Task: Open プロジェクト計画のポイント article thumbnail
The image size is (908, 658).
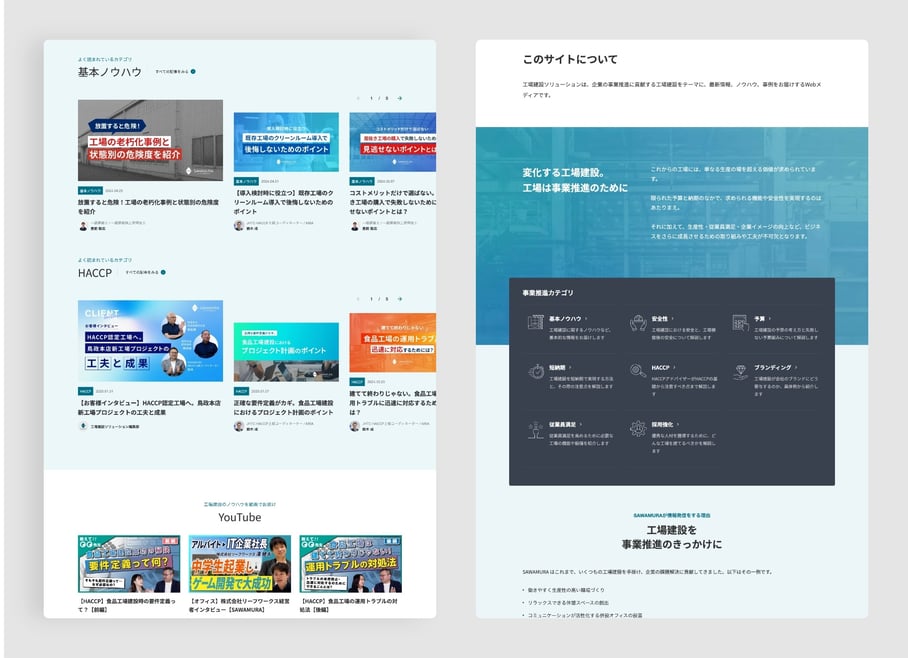Action: [286, 352]
